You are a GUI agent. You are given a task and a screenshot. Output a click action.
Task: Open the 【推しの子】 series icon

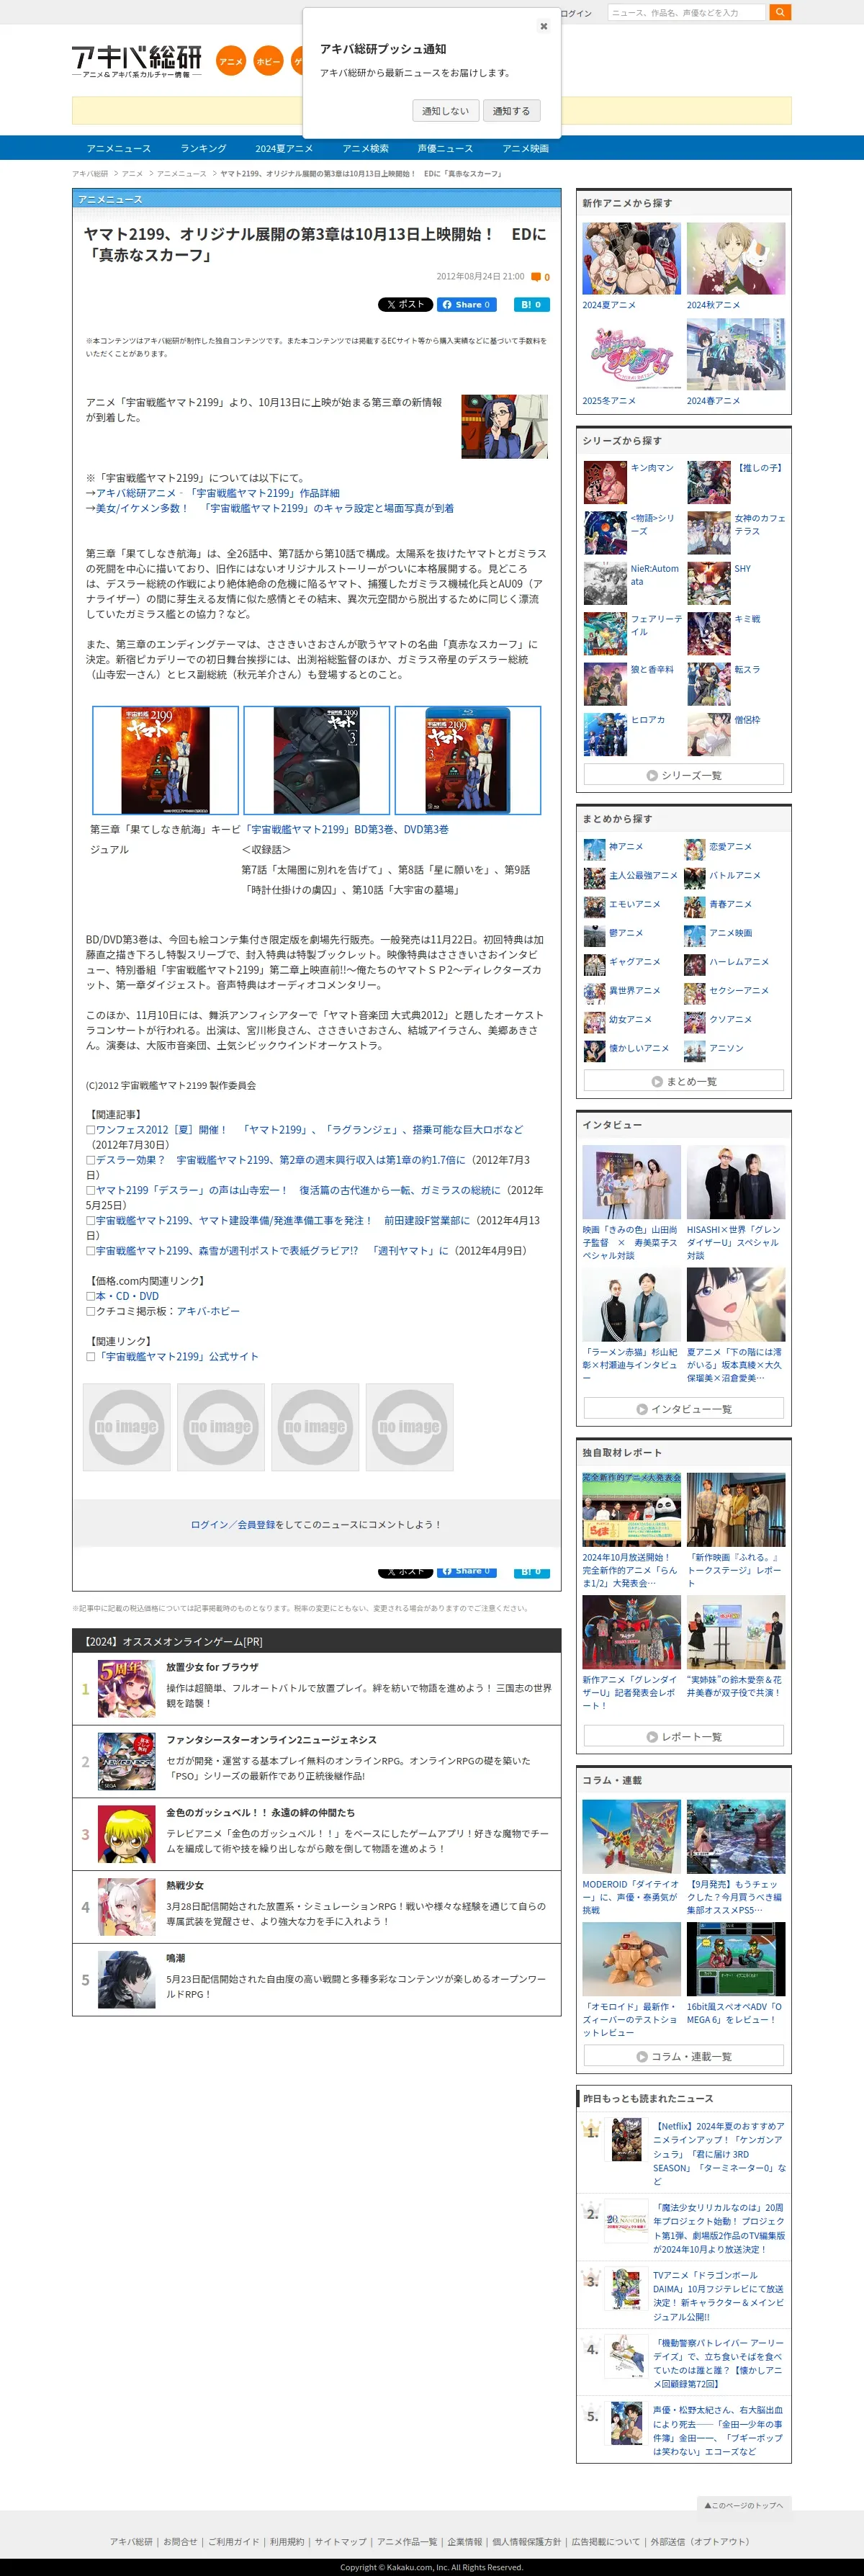709,483
